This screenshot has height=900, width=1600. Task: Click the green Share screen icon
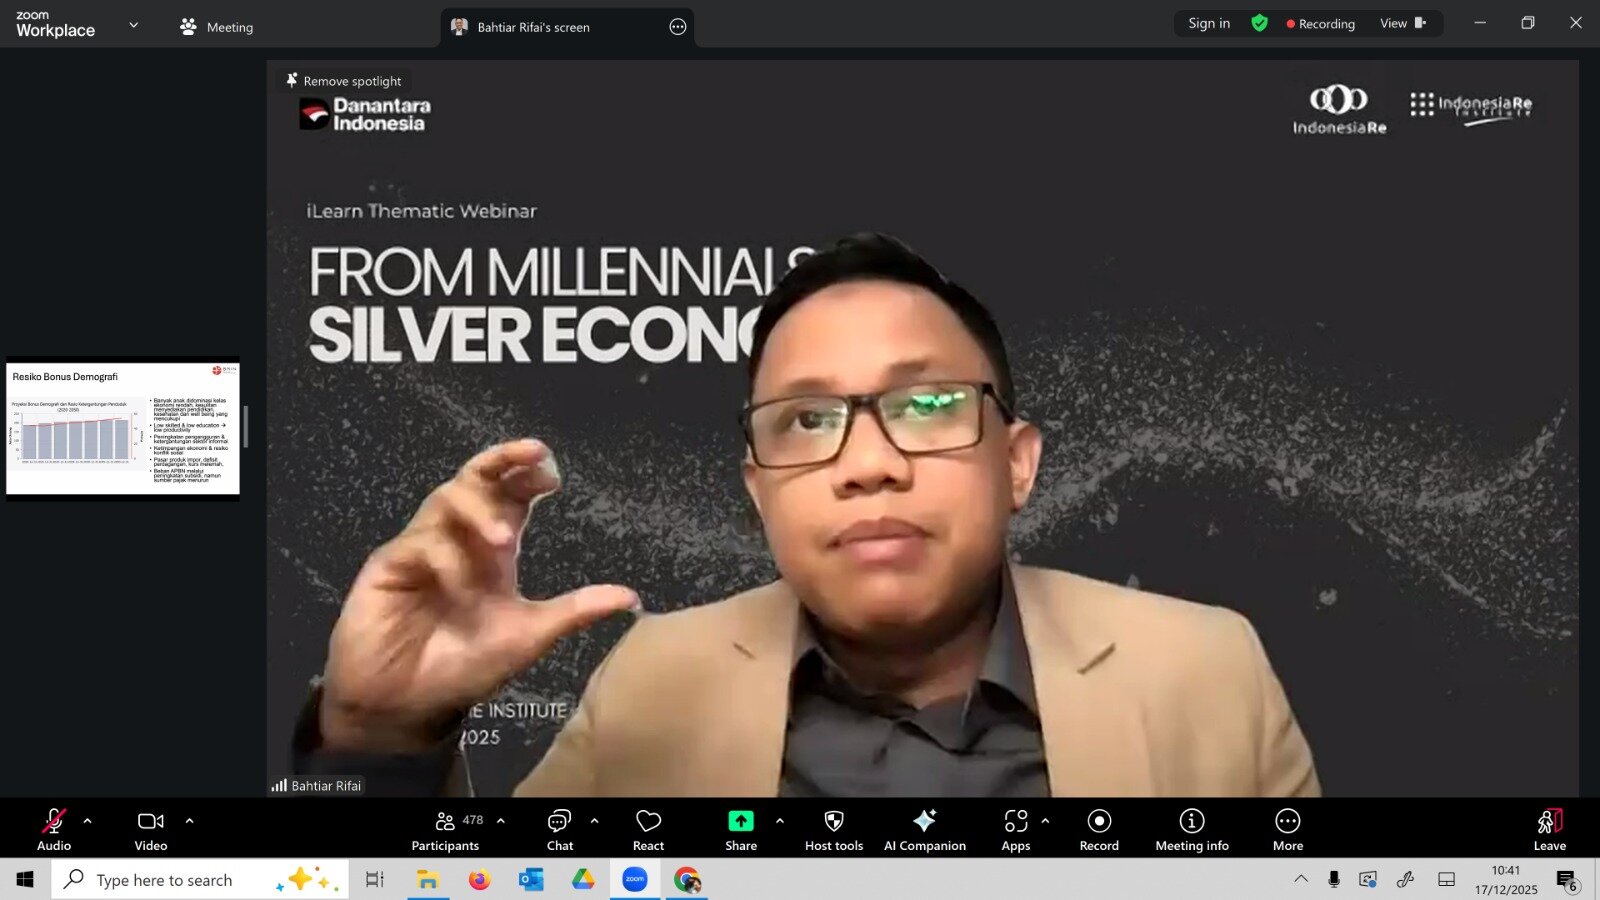[x=741, y=821]
